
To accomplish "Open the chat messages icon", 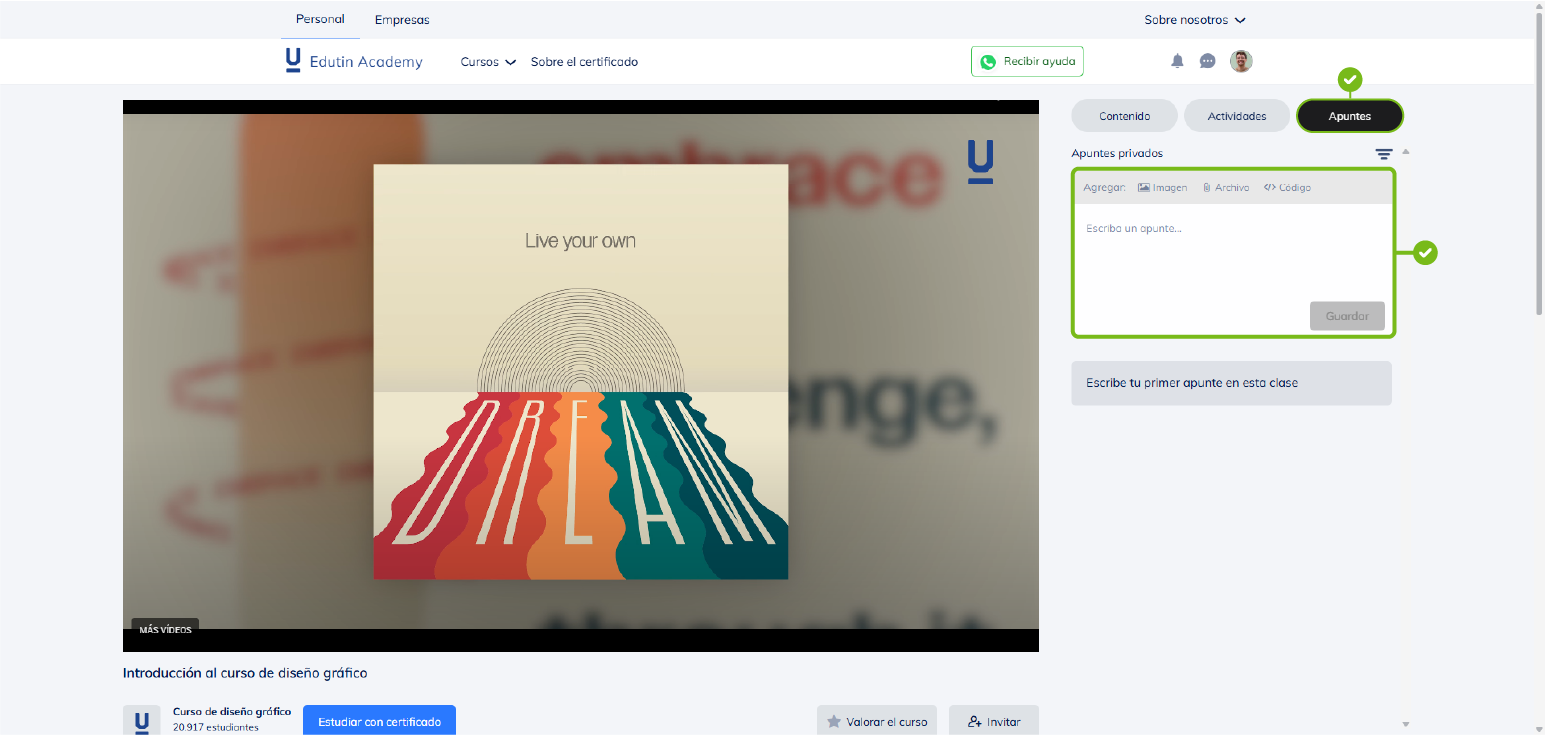I will 1207,61.
